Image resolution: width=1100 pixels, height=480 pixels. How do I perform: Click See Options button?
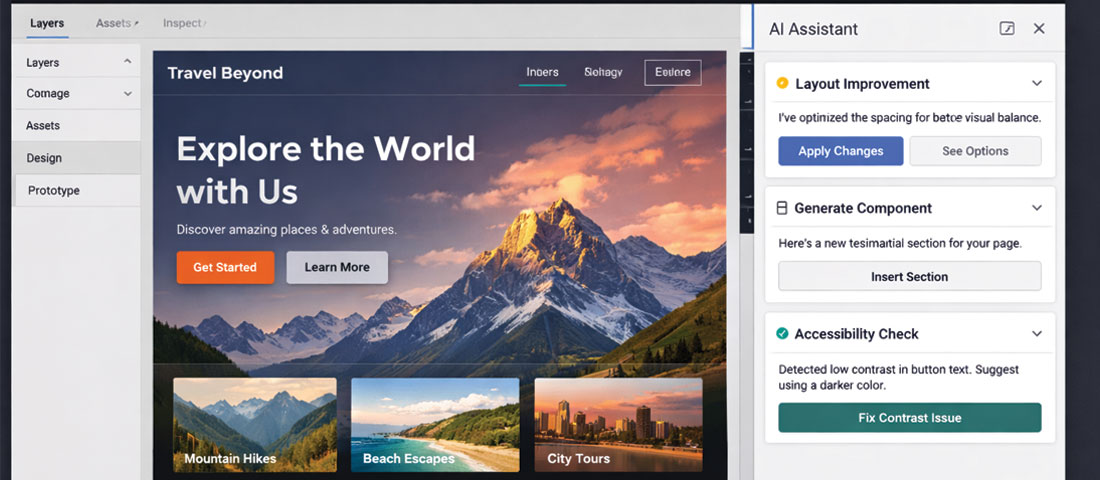975,151
